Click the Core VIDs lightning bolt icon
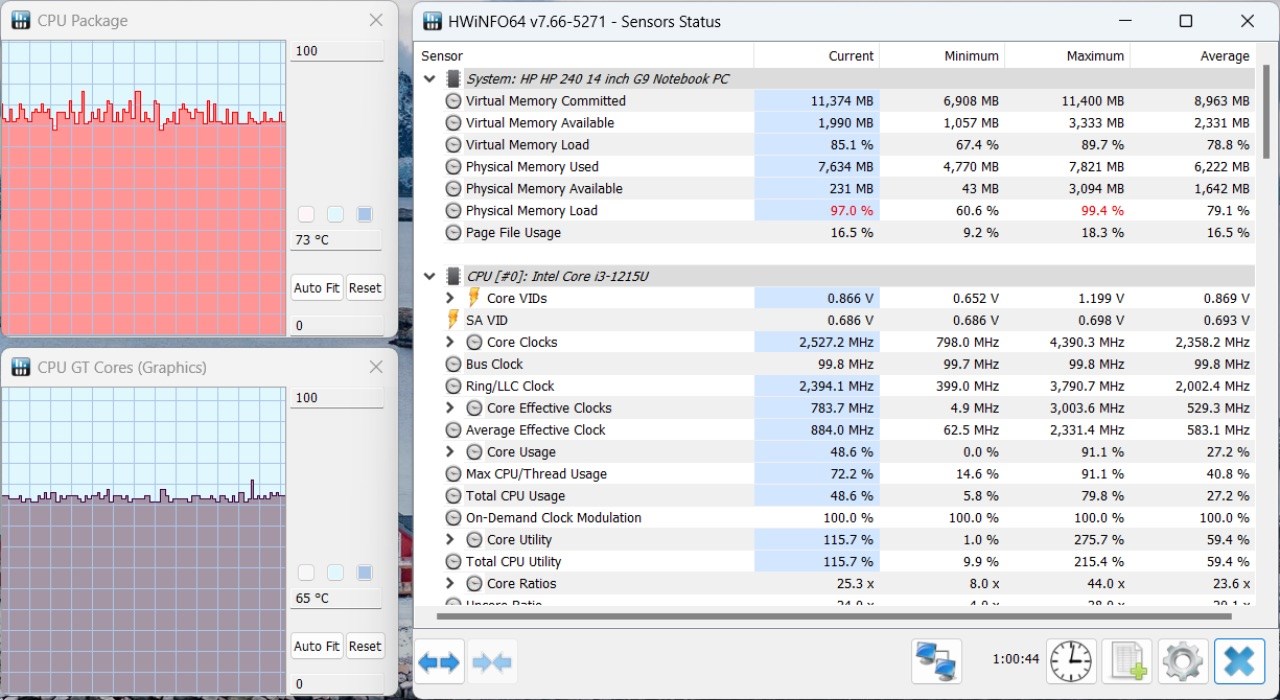Viewport: 1280px width, 700px height. [x=474, y=298]
